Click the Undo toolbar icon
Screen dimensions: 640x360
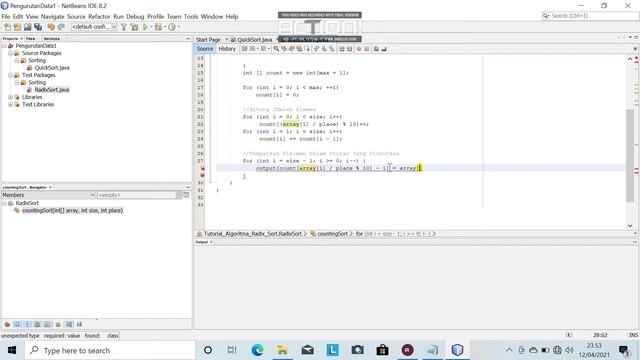pyautogui.click(x=51, y=27)
